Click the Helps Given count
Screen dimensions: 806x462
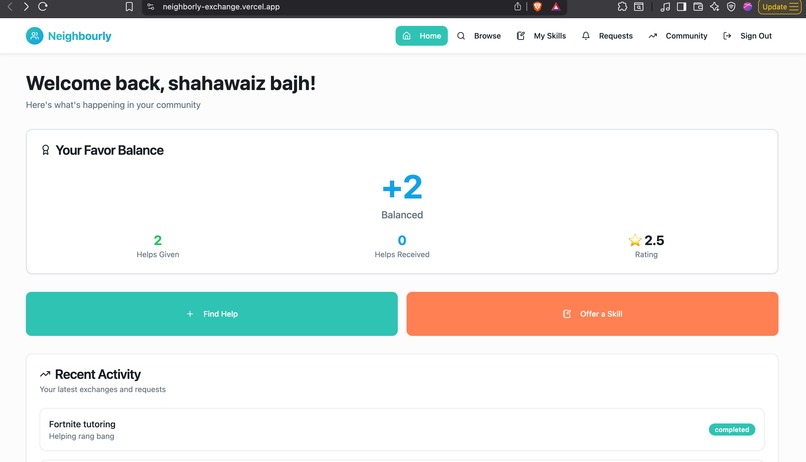click(158, 241)
